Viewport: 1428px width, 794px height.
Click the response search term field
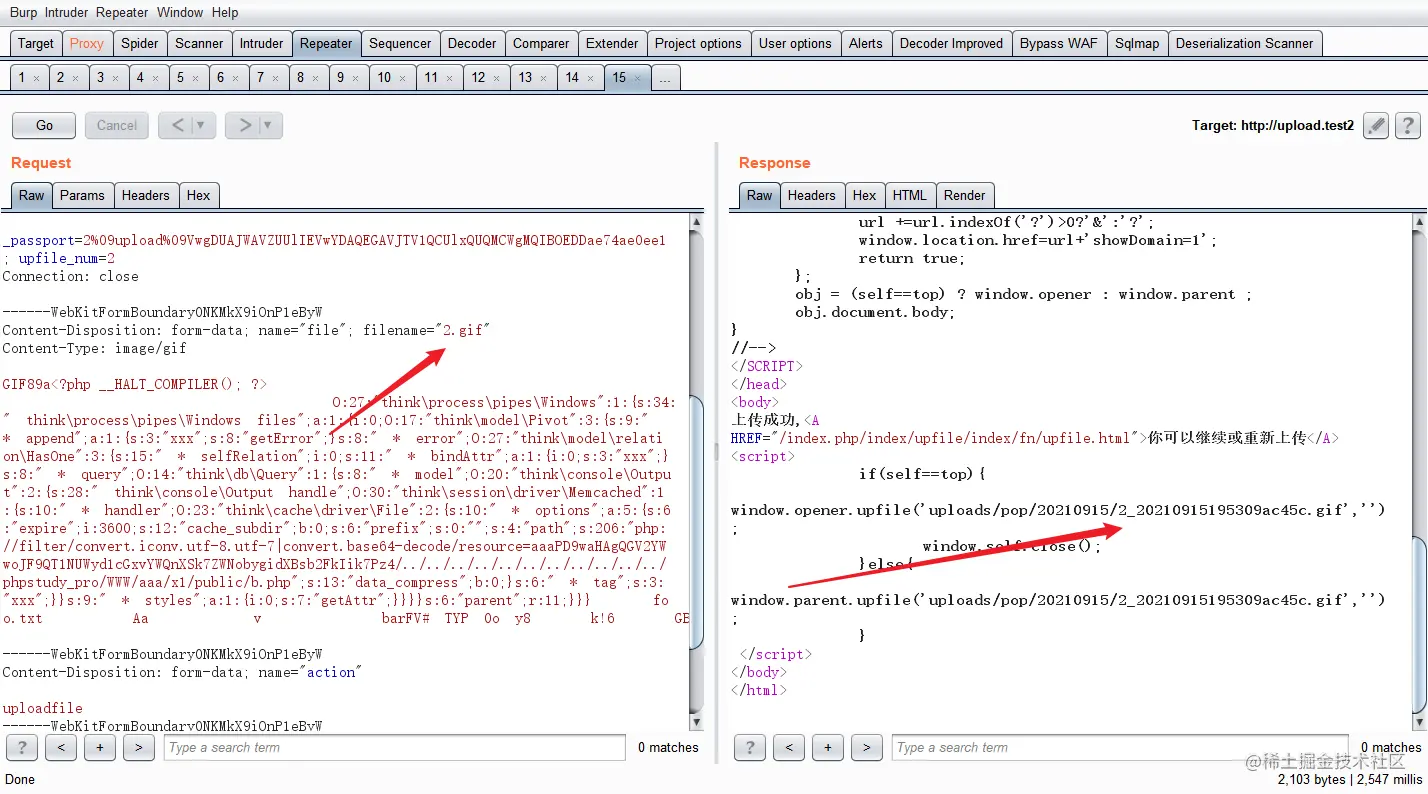[x=1121, y=747]
